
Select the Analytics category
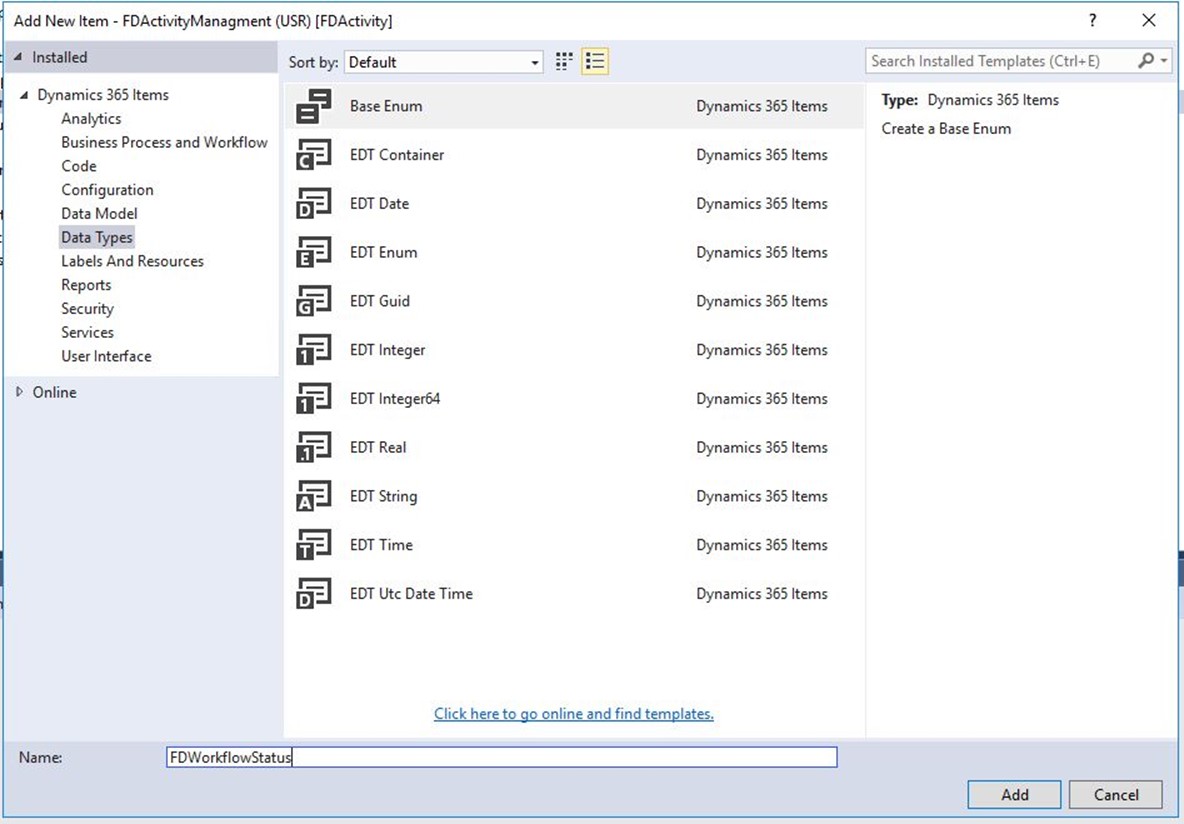coord(91,119)
